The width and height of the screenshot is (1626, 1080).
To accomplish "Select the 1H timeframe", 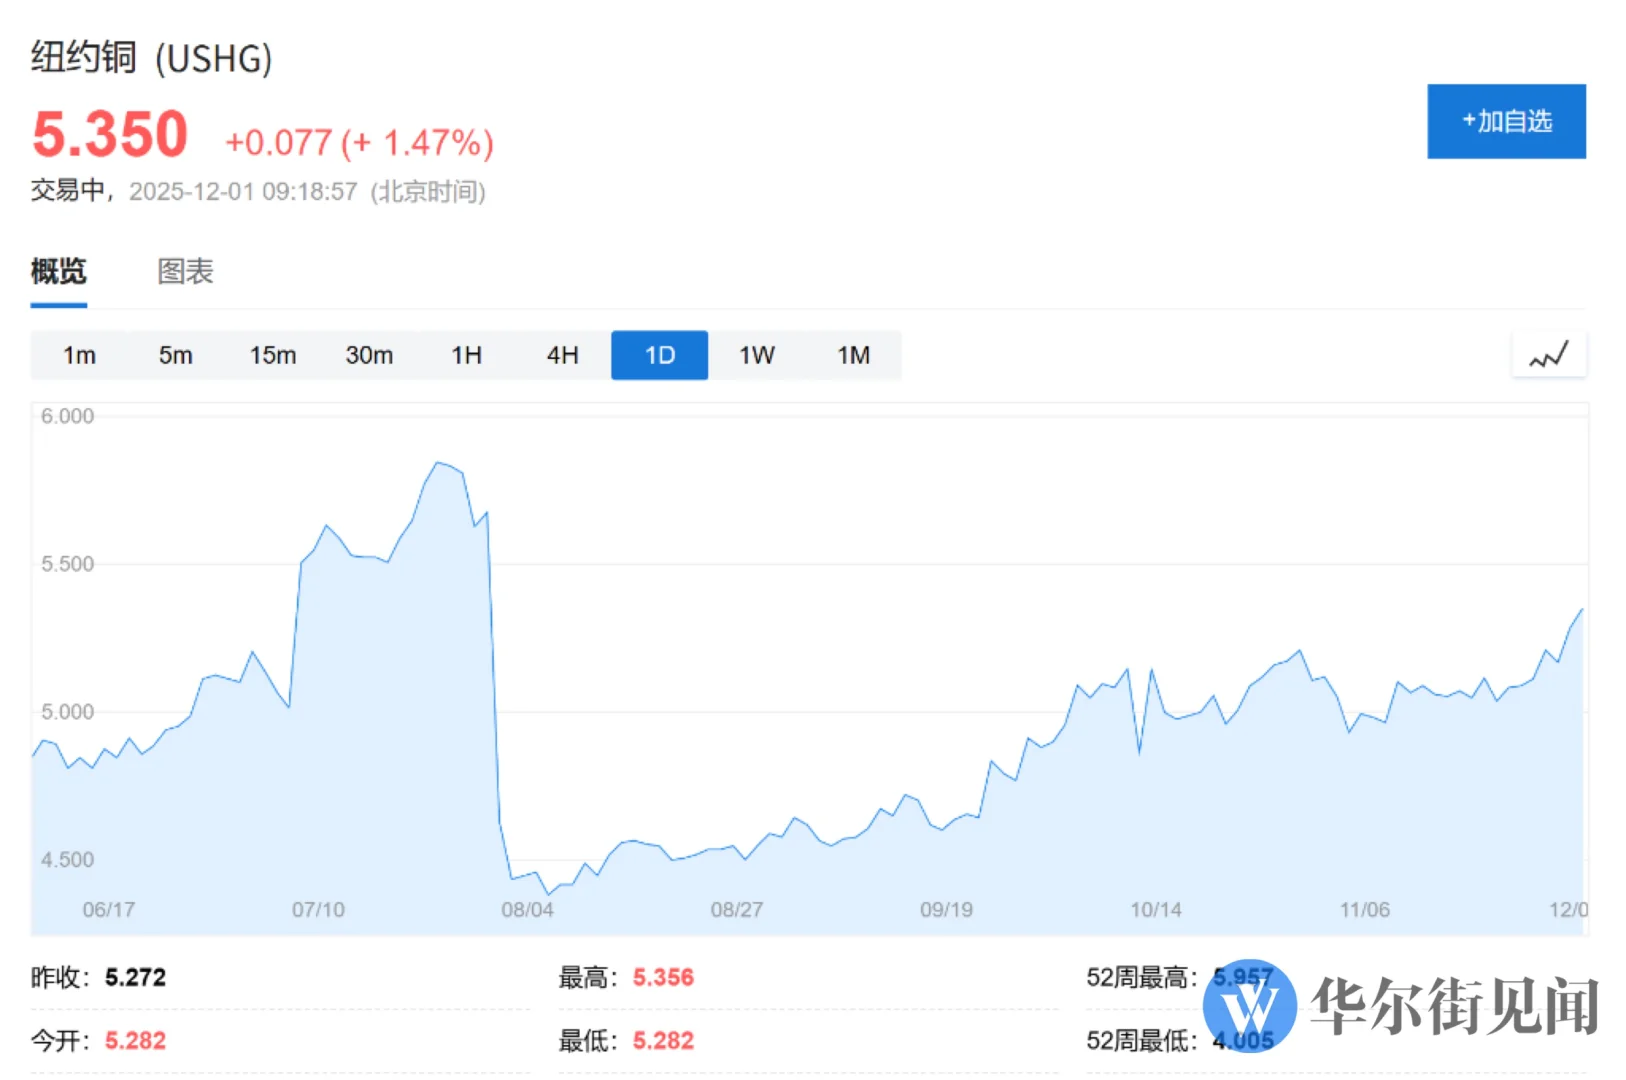I will coord(466,355).
